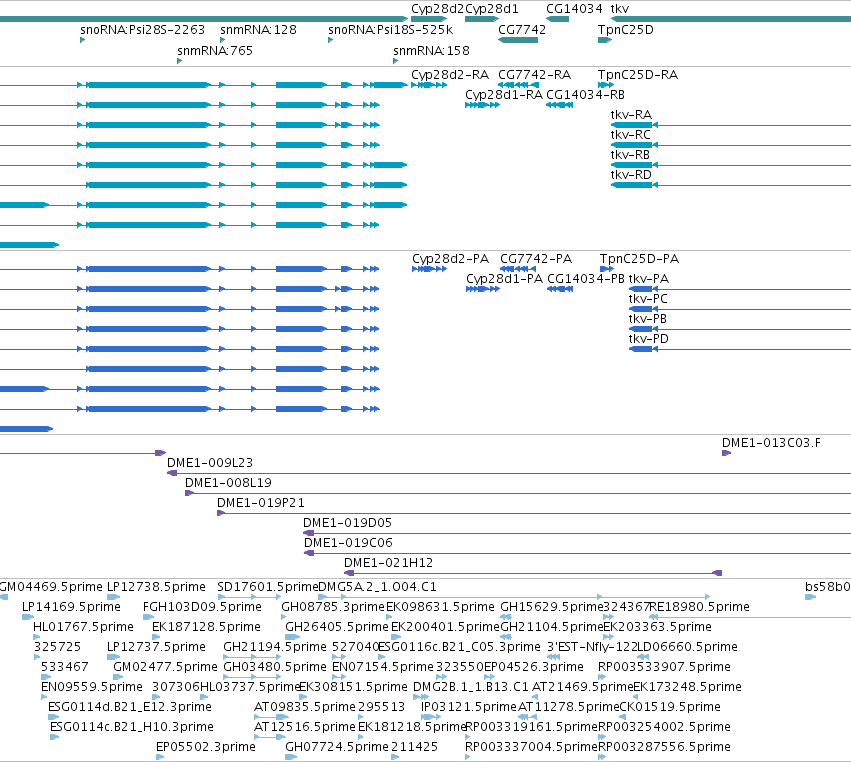This screenshot has height=762, width=851.
Task: Select the GM04469.5prime EST label
Action: click(50, 587)
